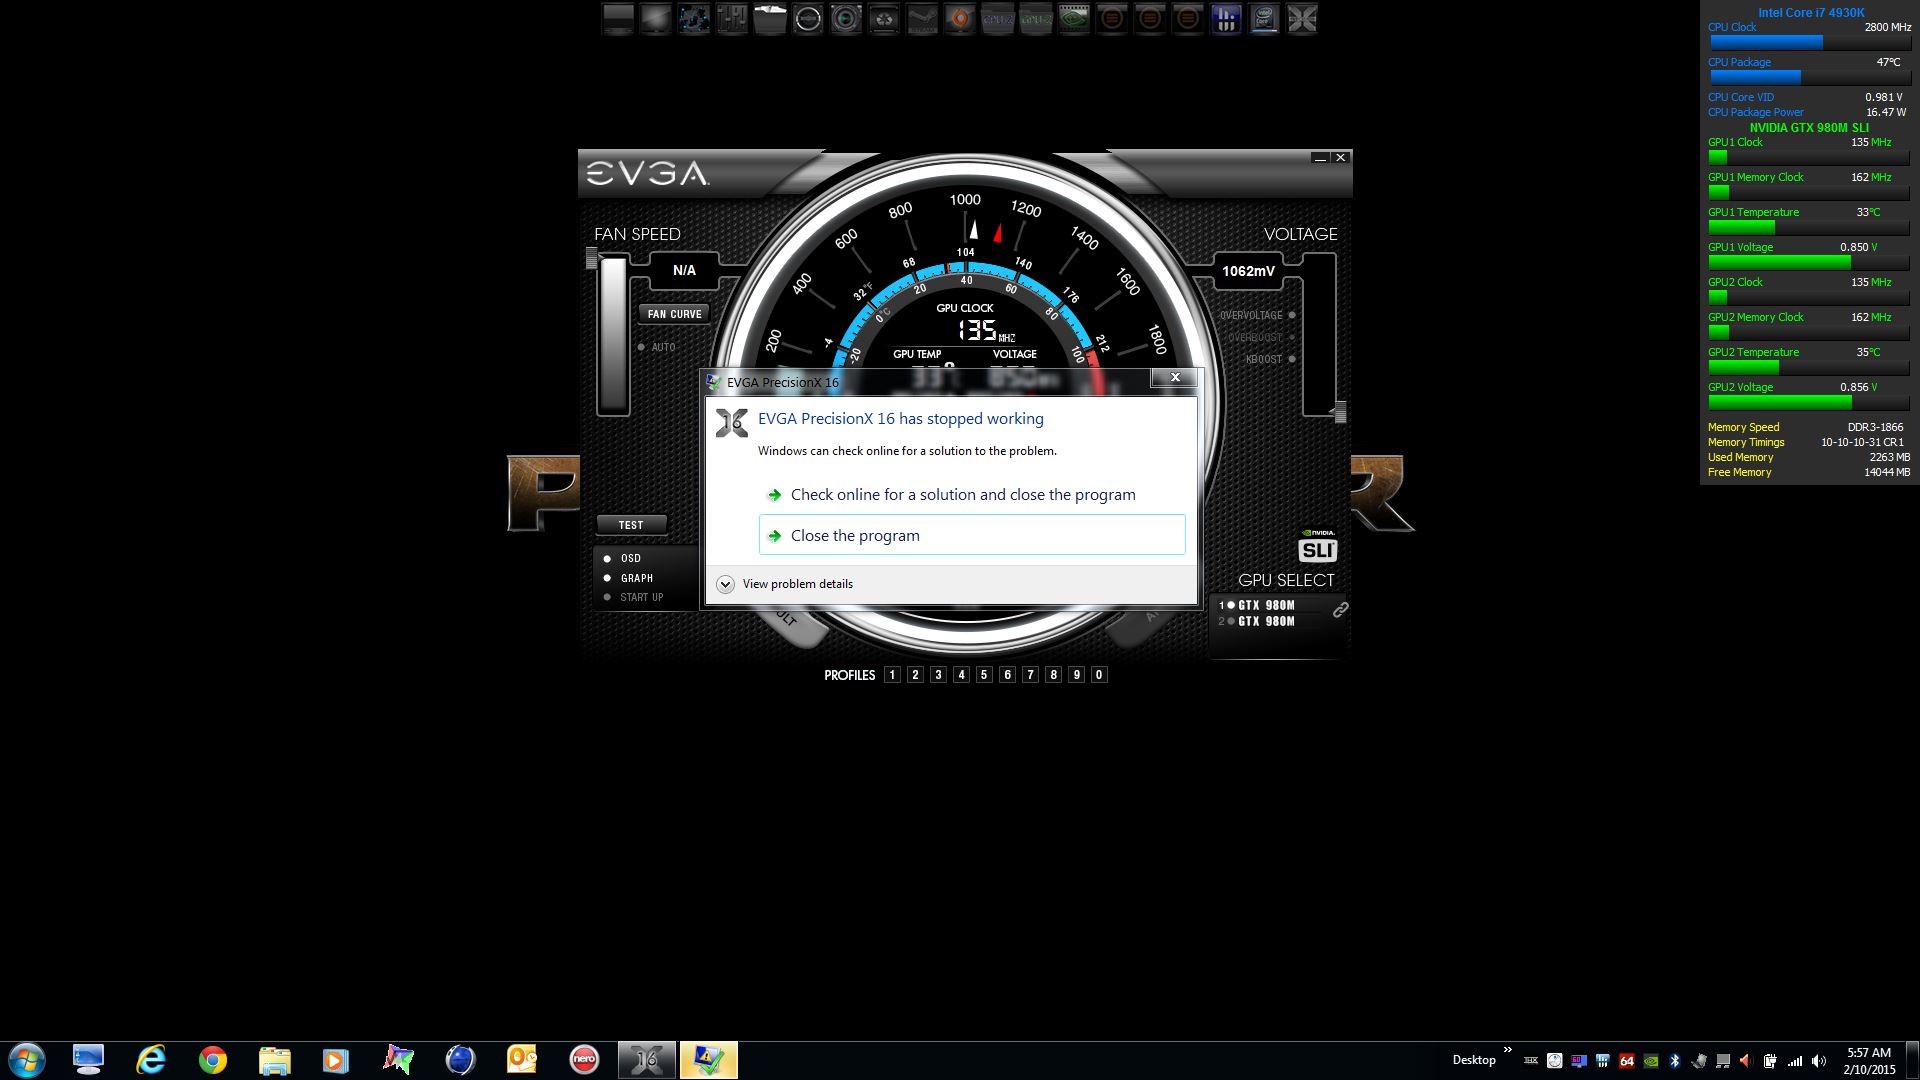Minimize the EVGA PrecisionX window
The width and height of the screenshot is (1920, 1080).
(1320, 158)
